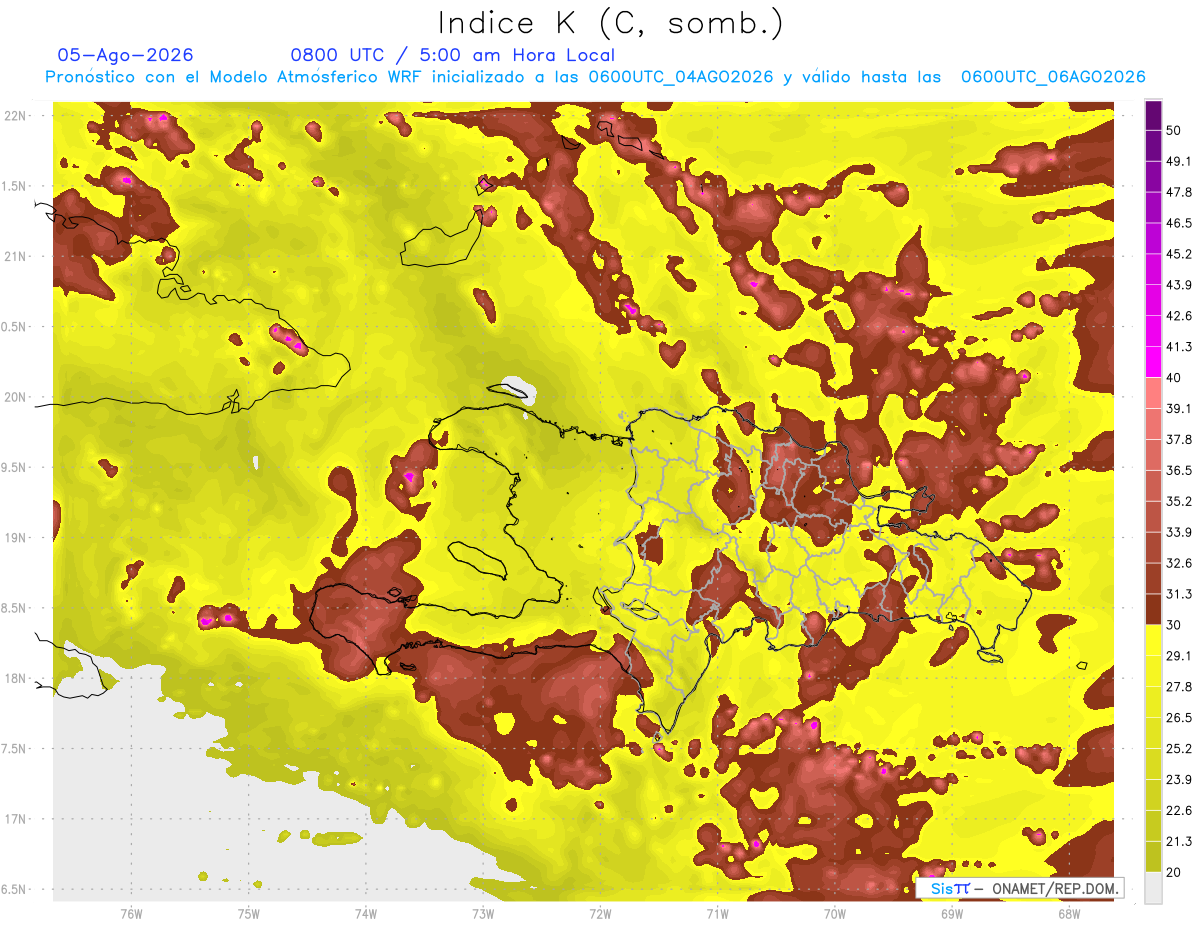The image size is (1200, 927).
Task: Click the '21.3' color scale value
Action: click(1178, 841)
